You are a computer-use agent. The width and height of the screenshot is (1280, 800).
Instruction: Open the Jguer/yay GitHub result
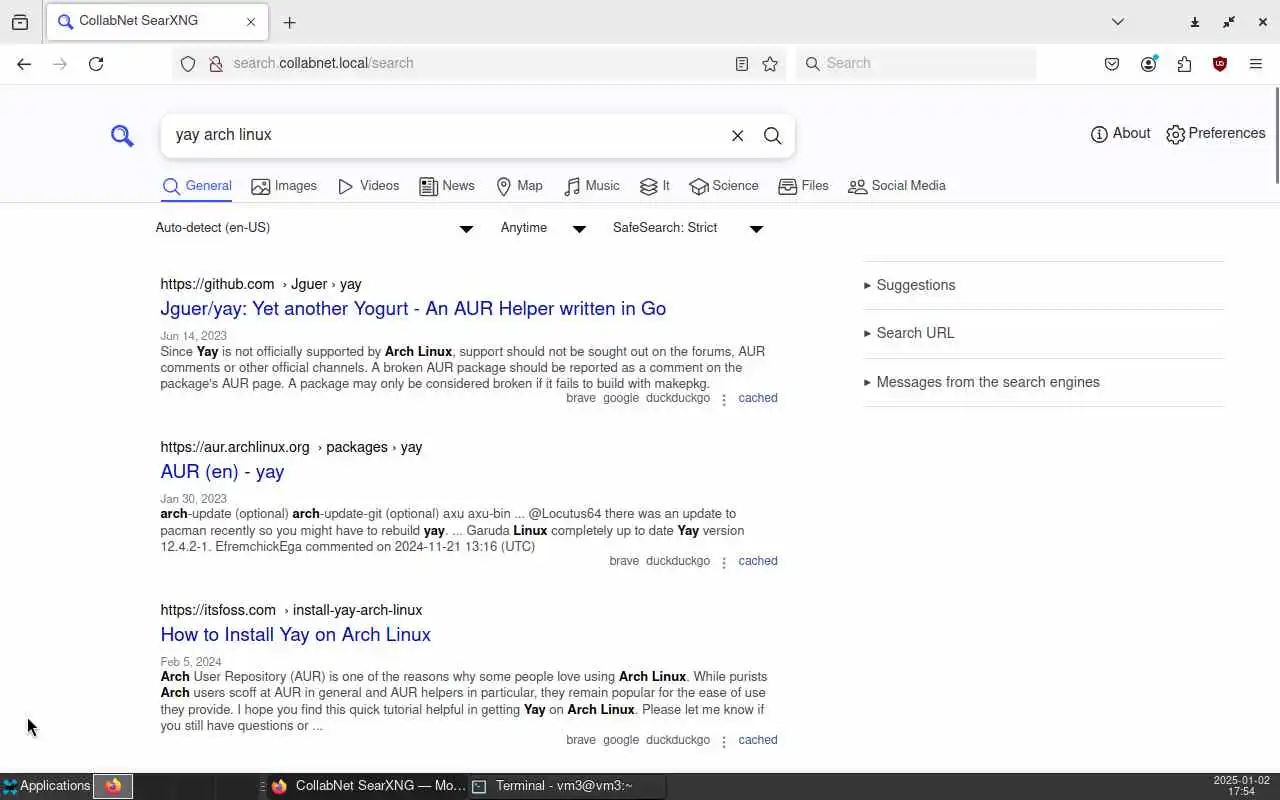pos(413,309)
